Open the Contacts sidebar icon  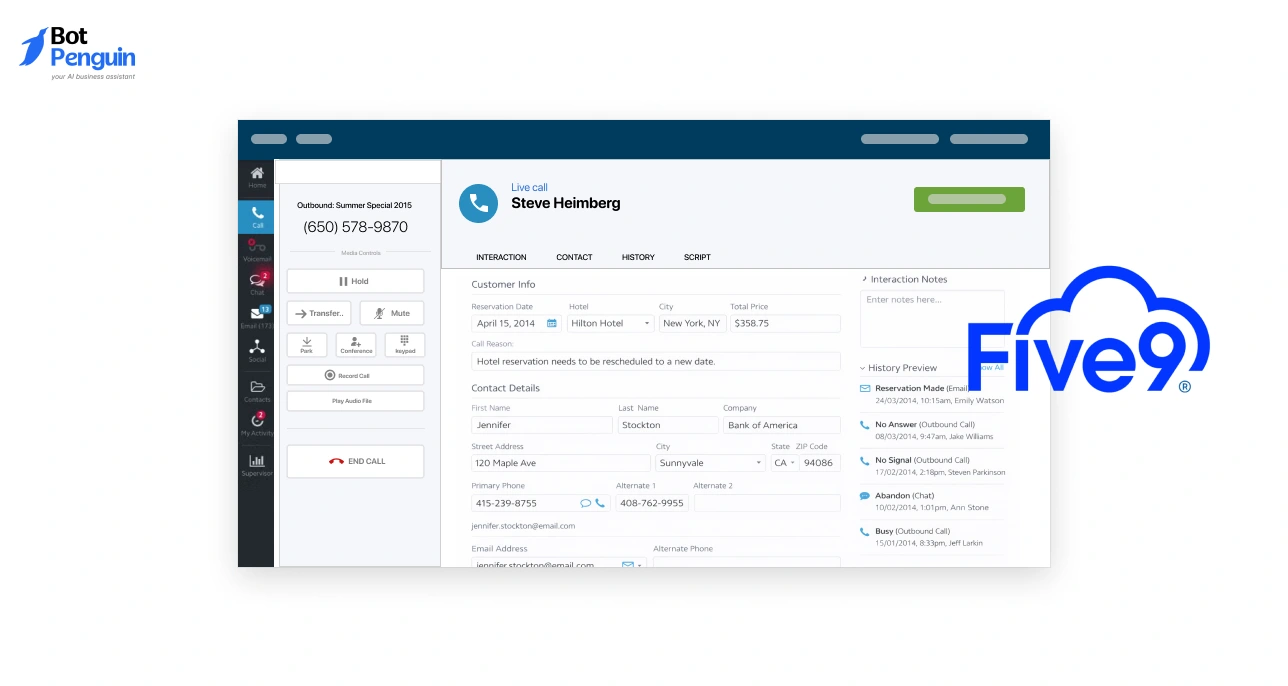point(257,388)
